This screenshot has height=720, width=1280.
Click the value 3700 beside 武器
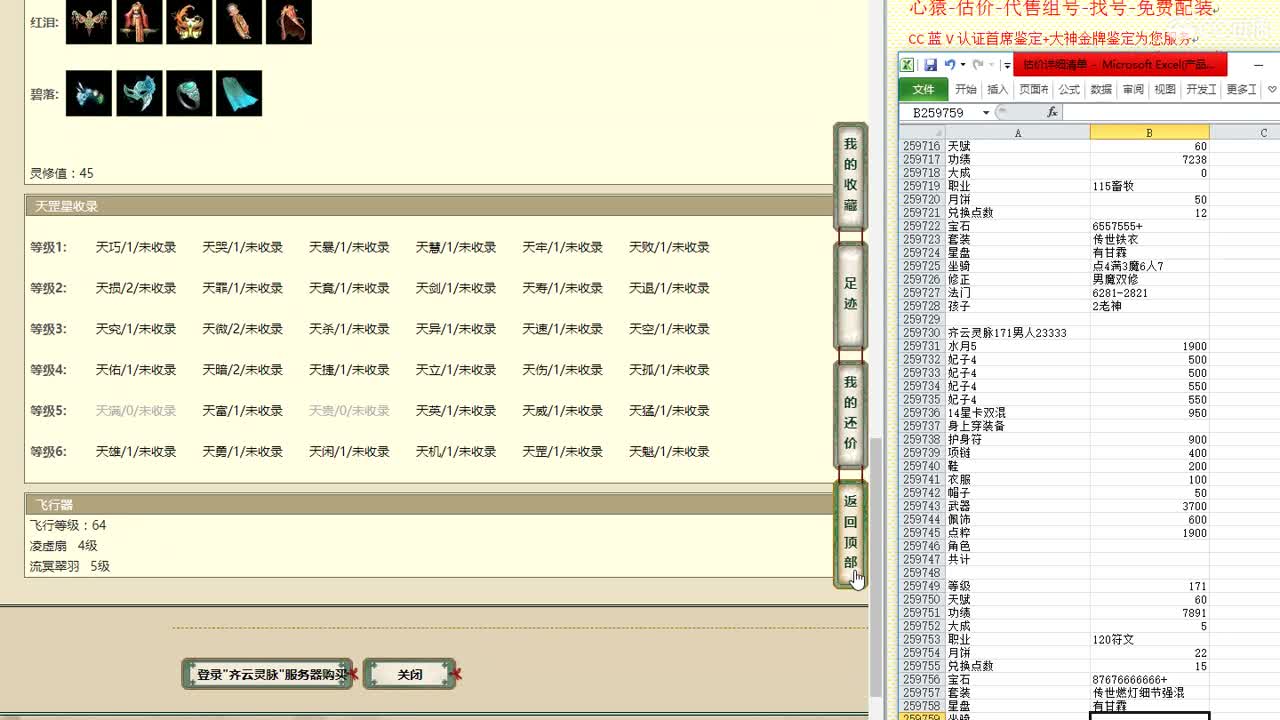(x=1149, y=506)
